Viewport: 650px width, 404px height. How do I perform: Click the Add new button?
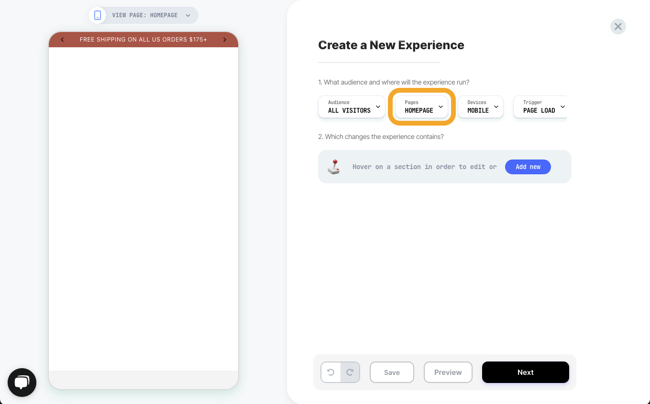(527, 167)
